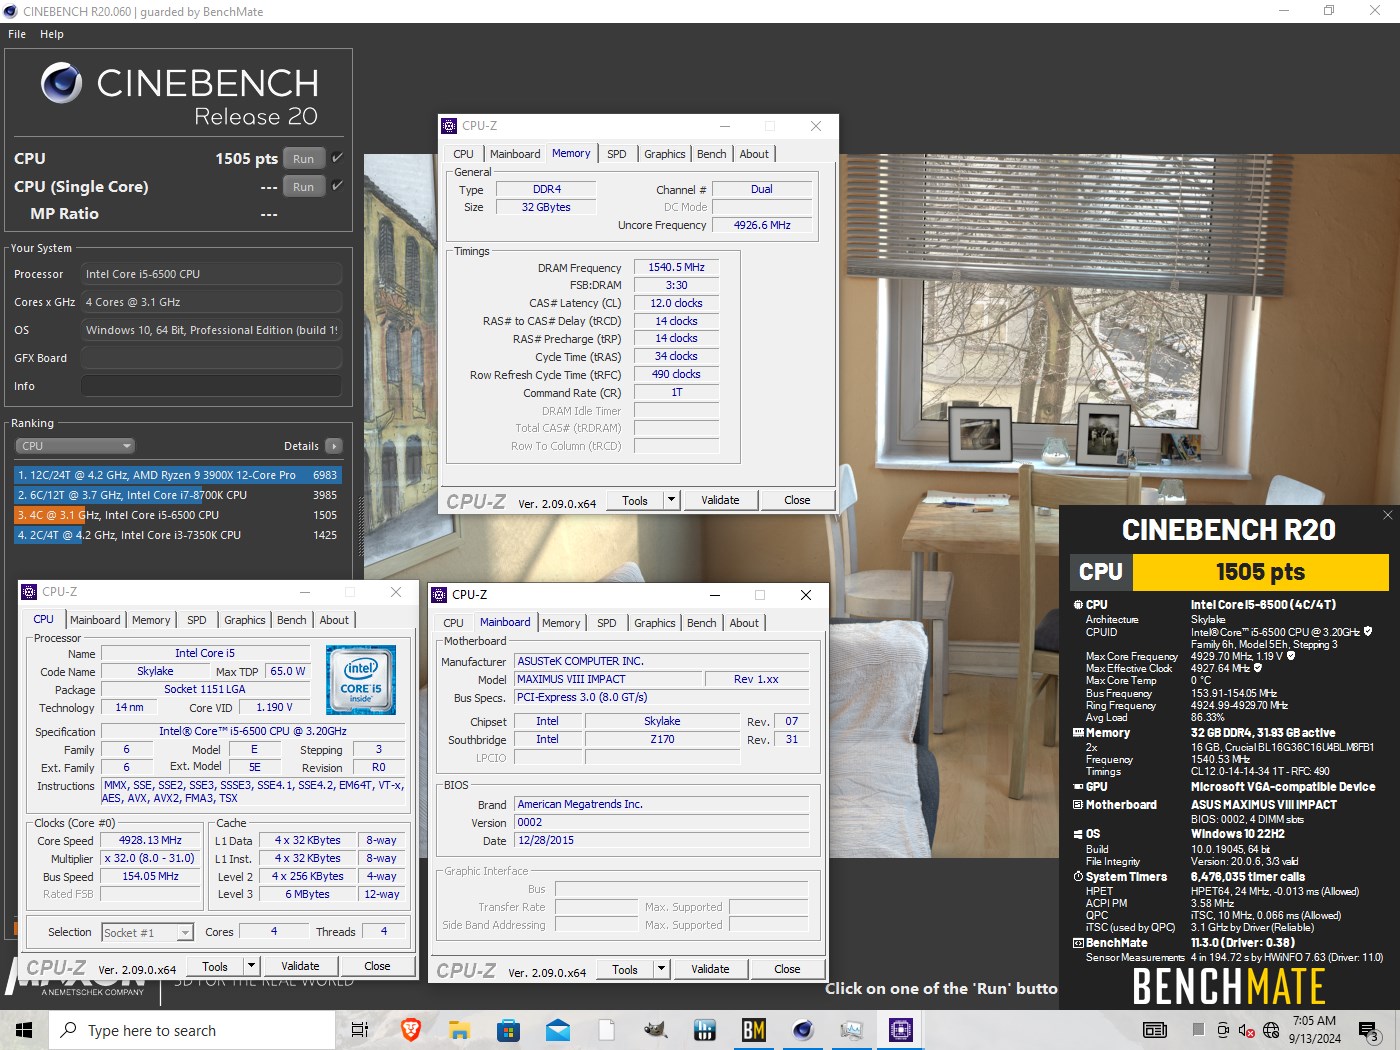Click the GPU card icon in BenchMate panel
This screenshot has width=1400, height=1050.
[1078, 787]
